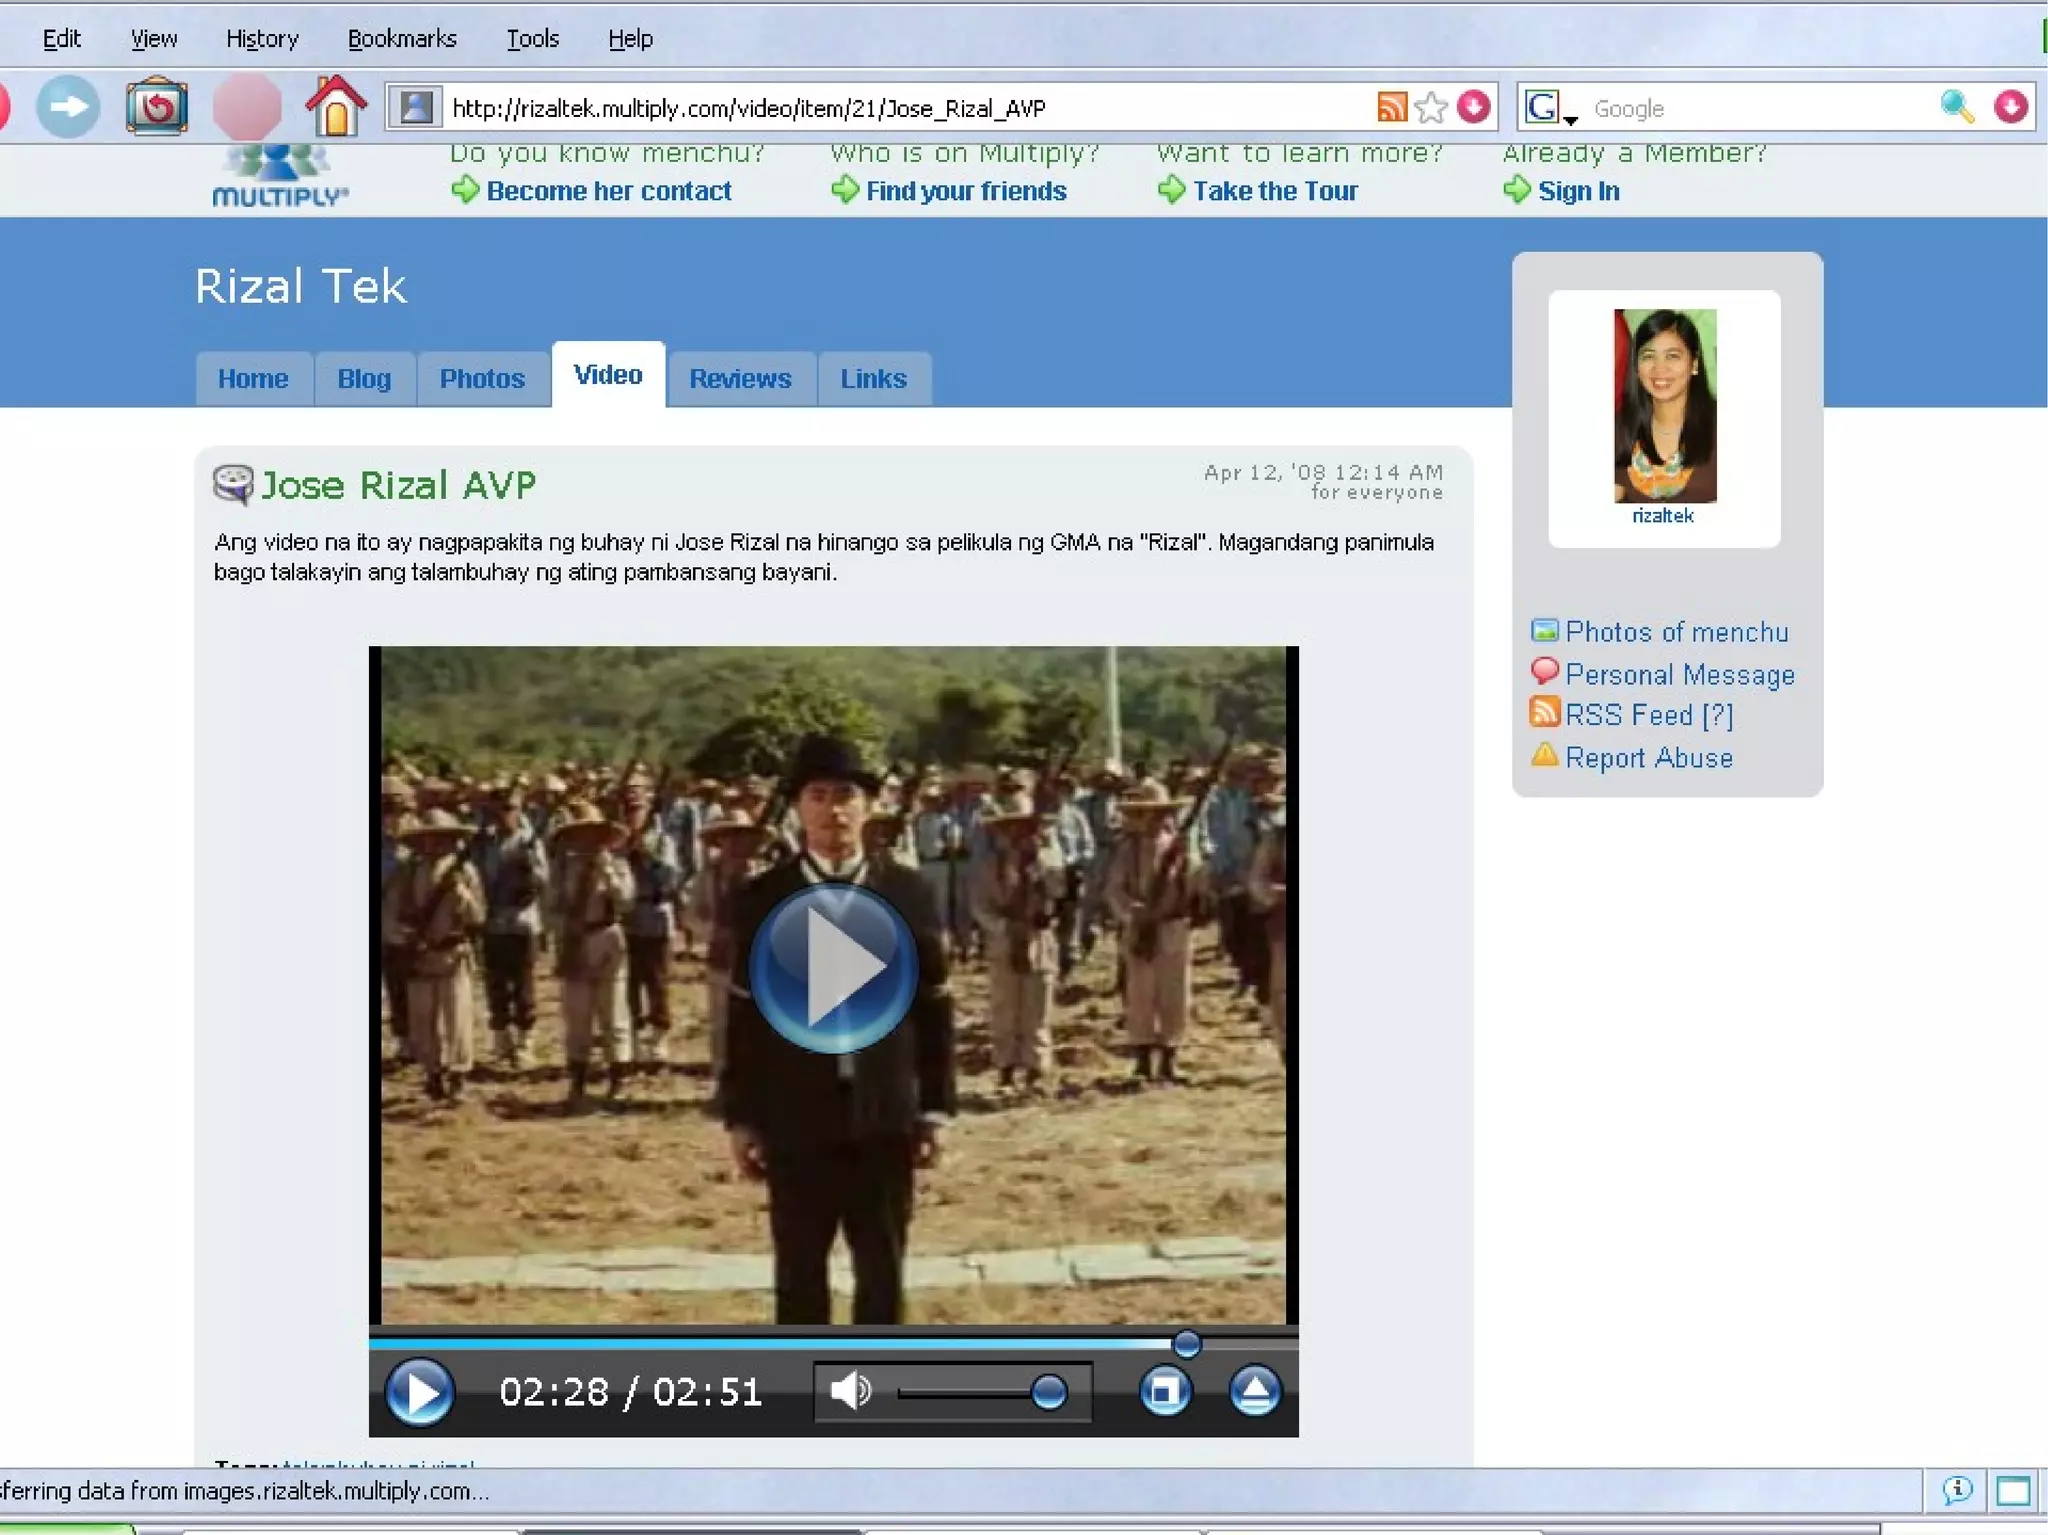Click the eject button in video player

click(1255, 1391)
